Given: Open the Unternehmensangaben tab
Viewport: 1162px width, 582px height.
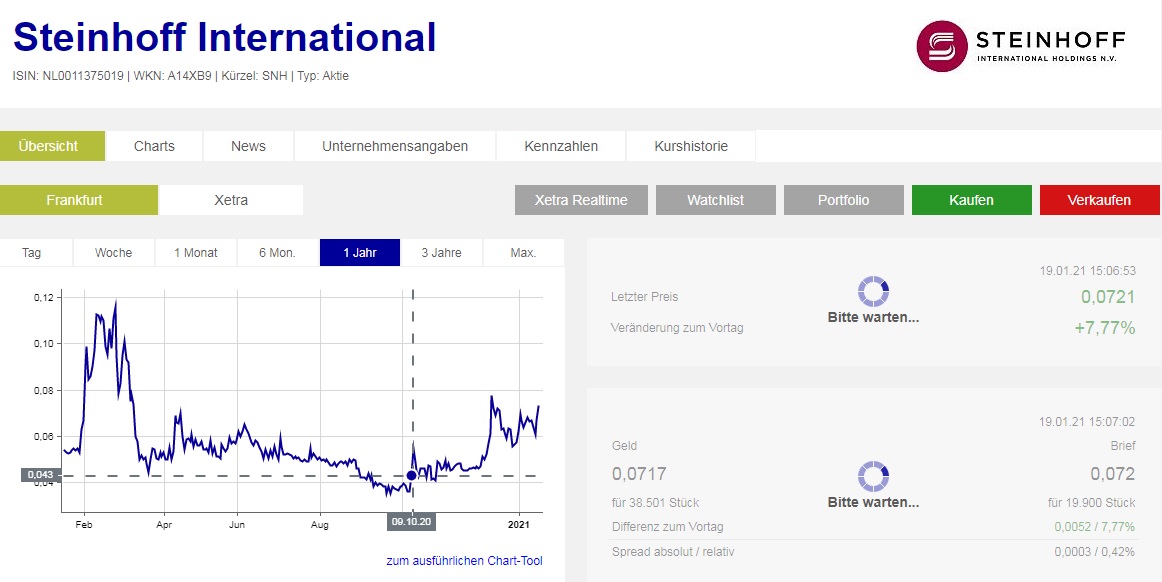Looking at the screenshot, I should click(x=394, y=145).
